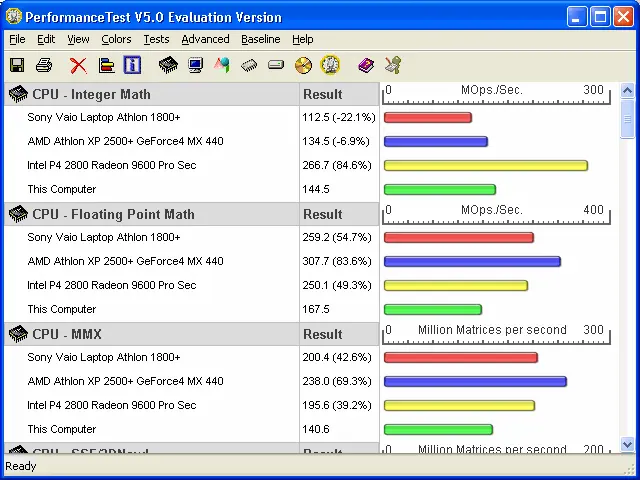Click the blue Floating Point bar for AMD Athlon

[472, 261]
